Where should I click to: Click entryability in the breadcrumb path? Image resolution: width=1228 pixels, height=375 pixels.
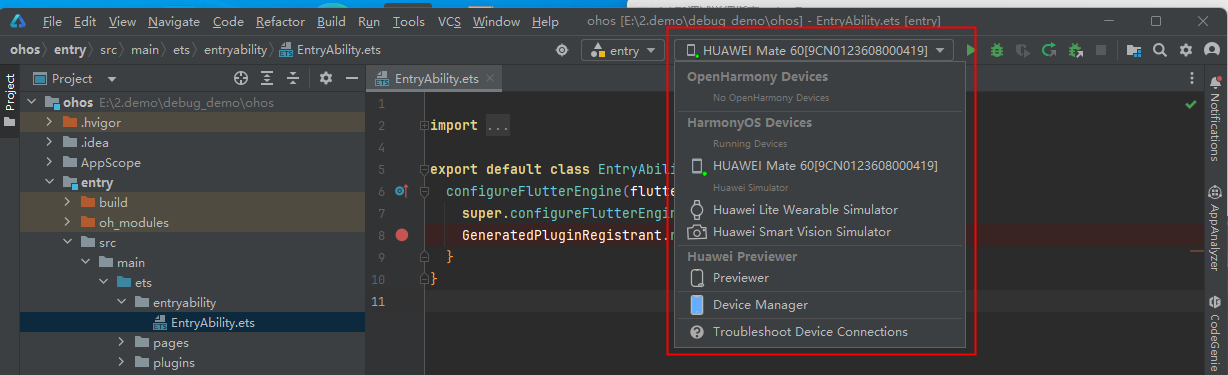click(234, 49)
